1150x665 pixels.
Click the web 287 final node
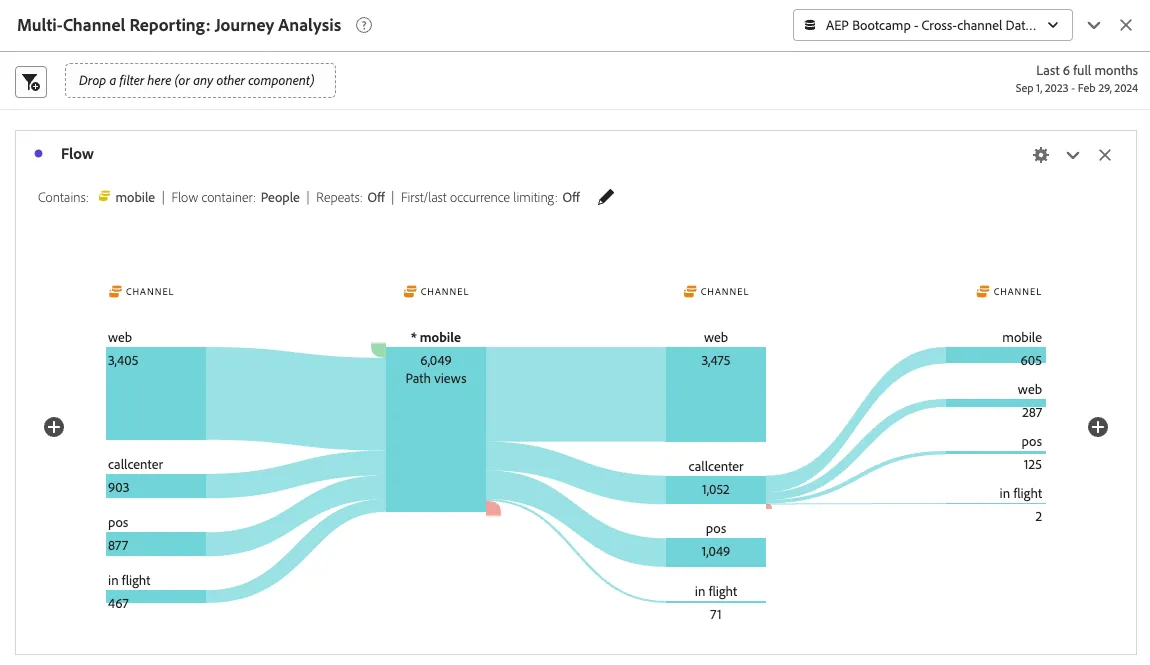pos(996,403)
